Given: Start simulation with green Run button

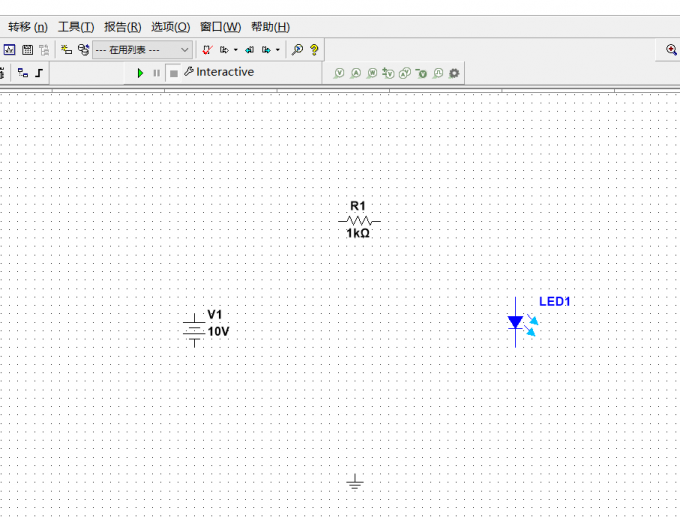Looking at the screenshot, I should click(140, 73).
